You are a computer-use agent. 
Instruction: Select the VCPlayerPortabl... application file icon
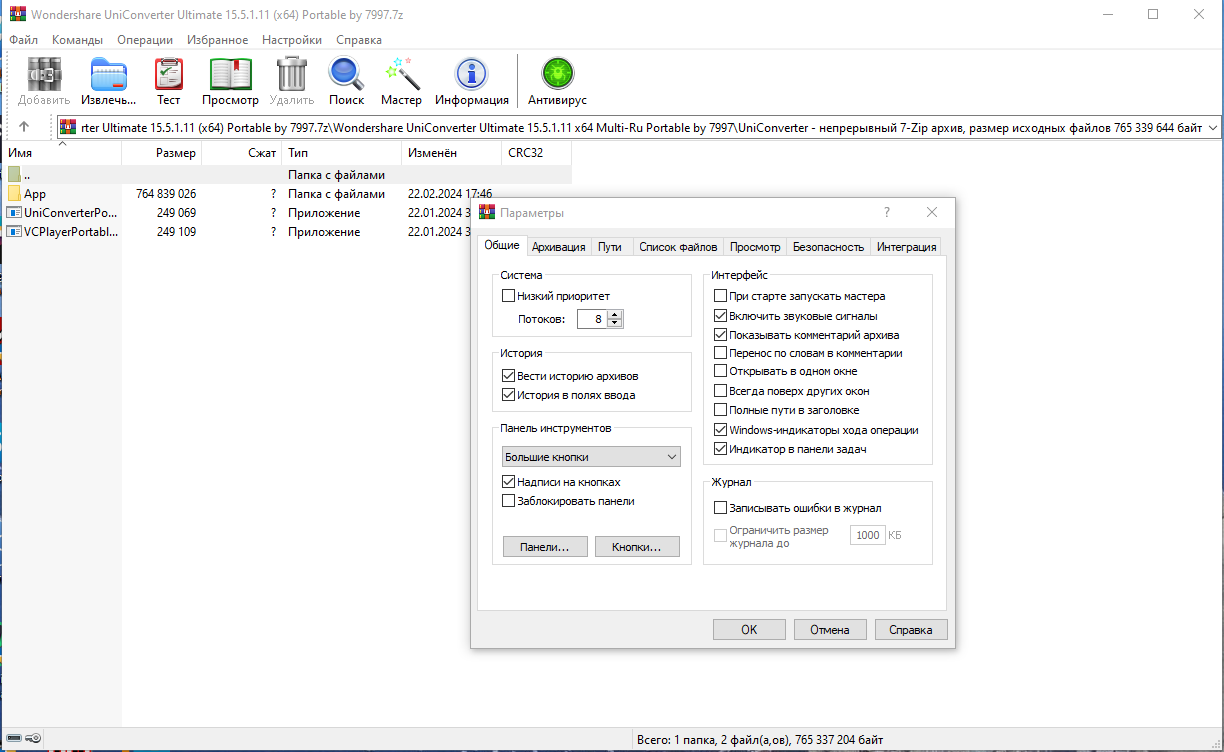[14, 232]
